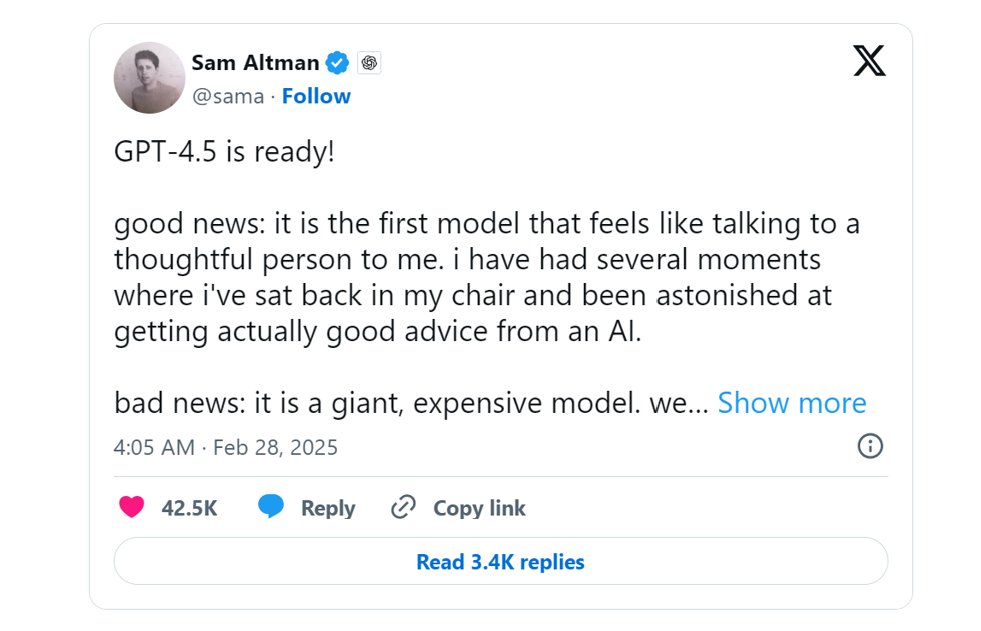Like the tweet with the heart icon

[131, 507]
